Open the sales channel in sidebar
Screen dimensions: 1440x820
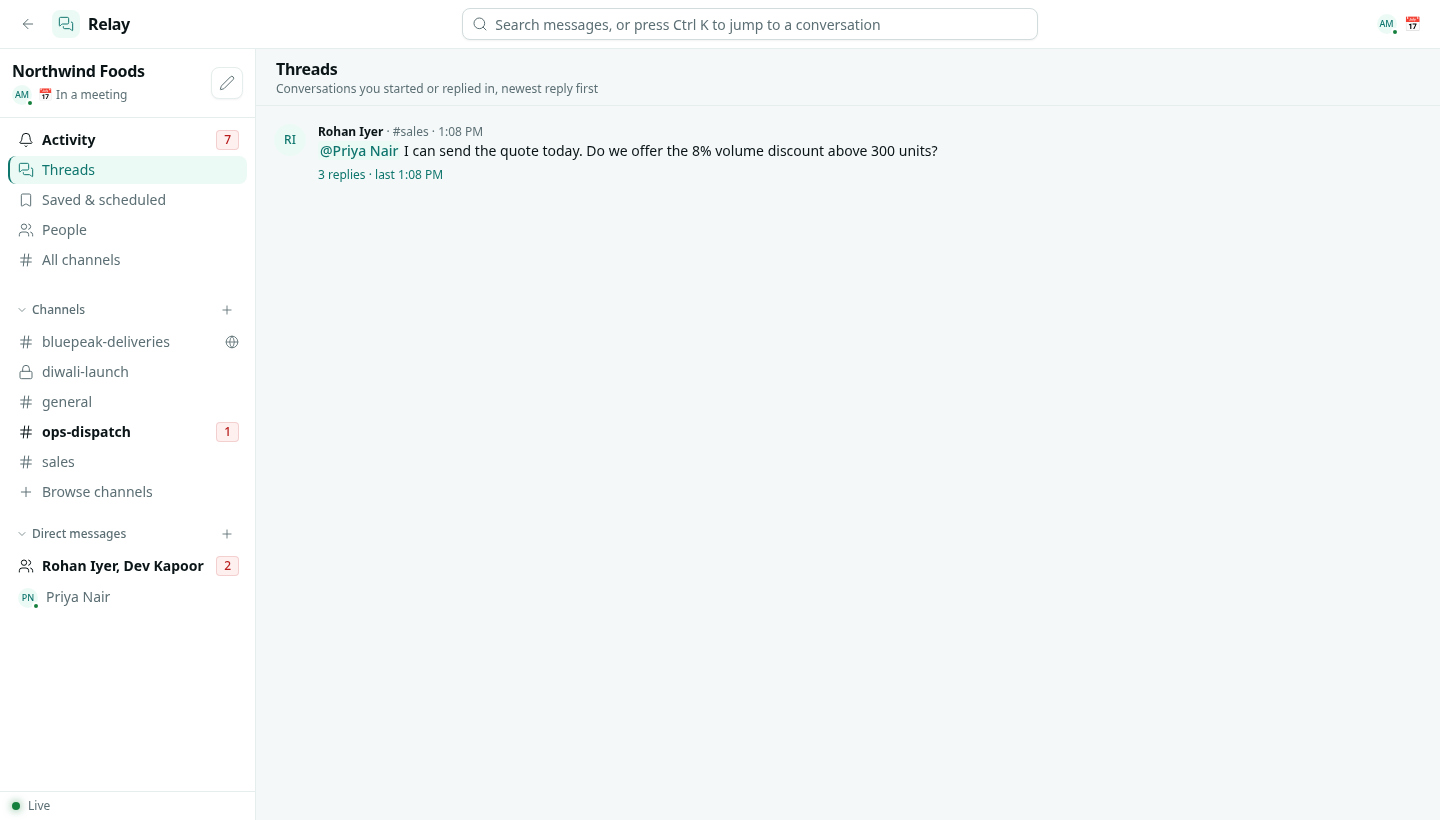tap(127, 462)
